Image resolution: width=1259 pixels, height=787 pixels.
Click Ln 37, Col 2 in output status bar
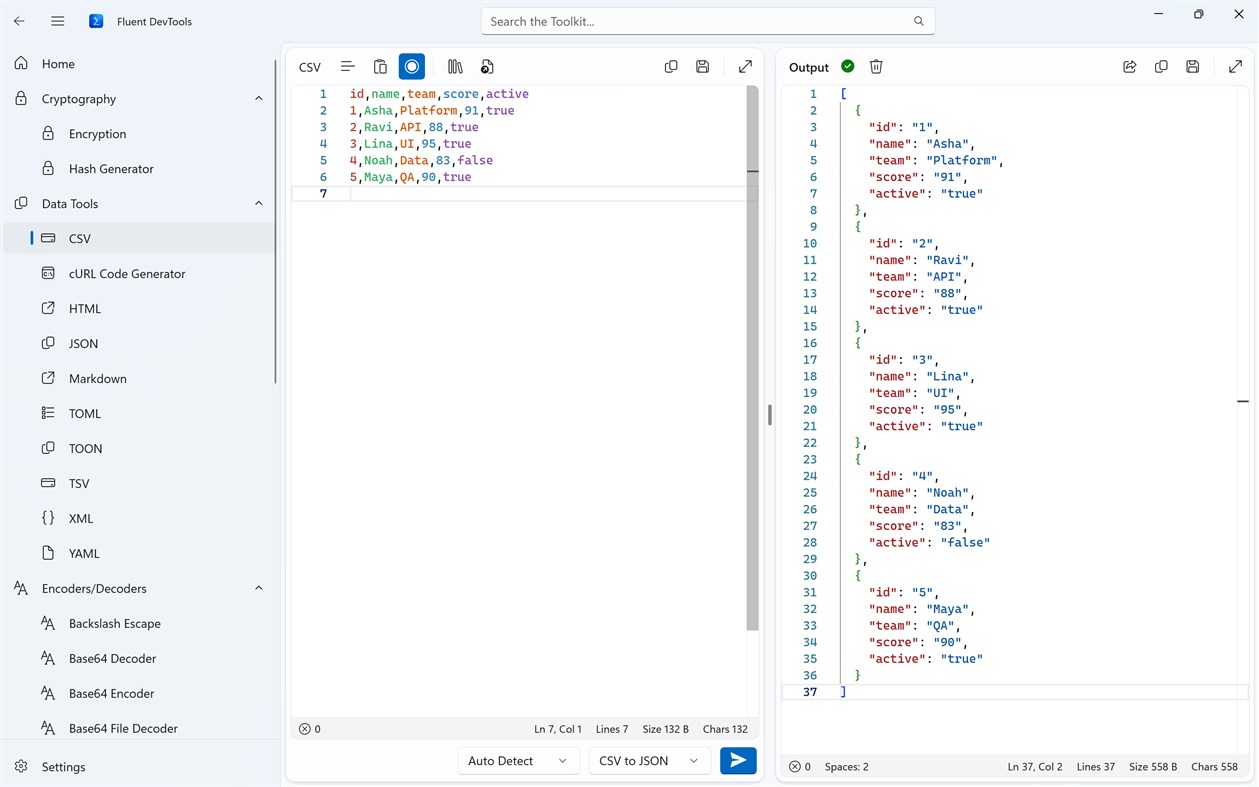tap(1035, 767)
